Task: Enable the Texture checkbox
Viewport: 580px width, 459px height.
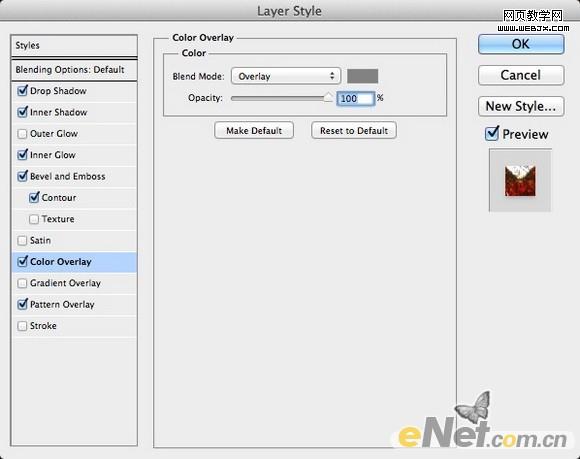Action: [x=34, y=219]
